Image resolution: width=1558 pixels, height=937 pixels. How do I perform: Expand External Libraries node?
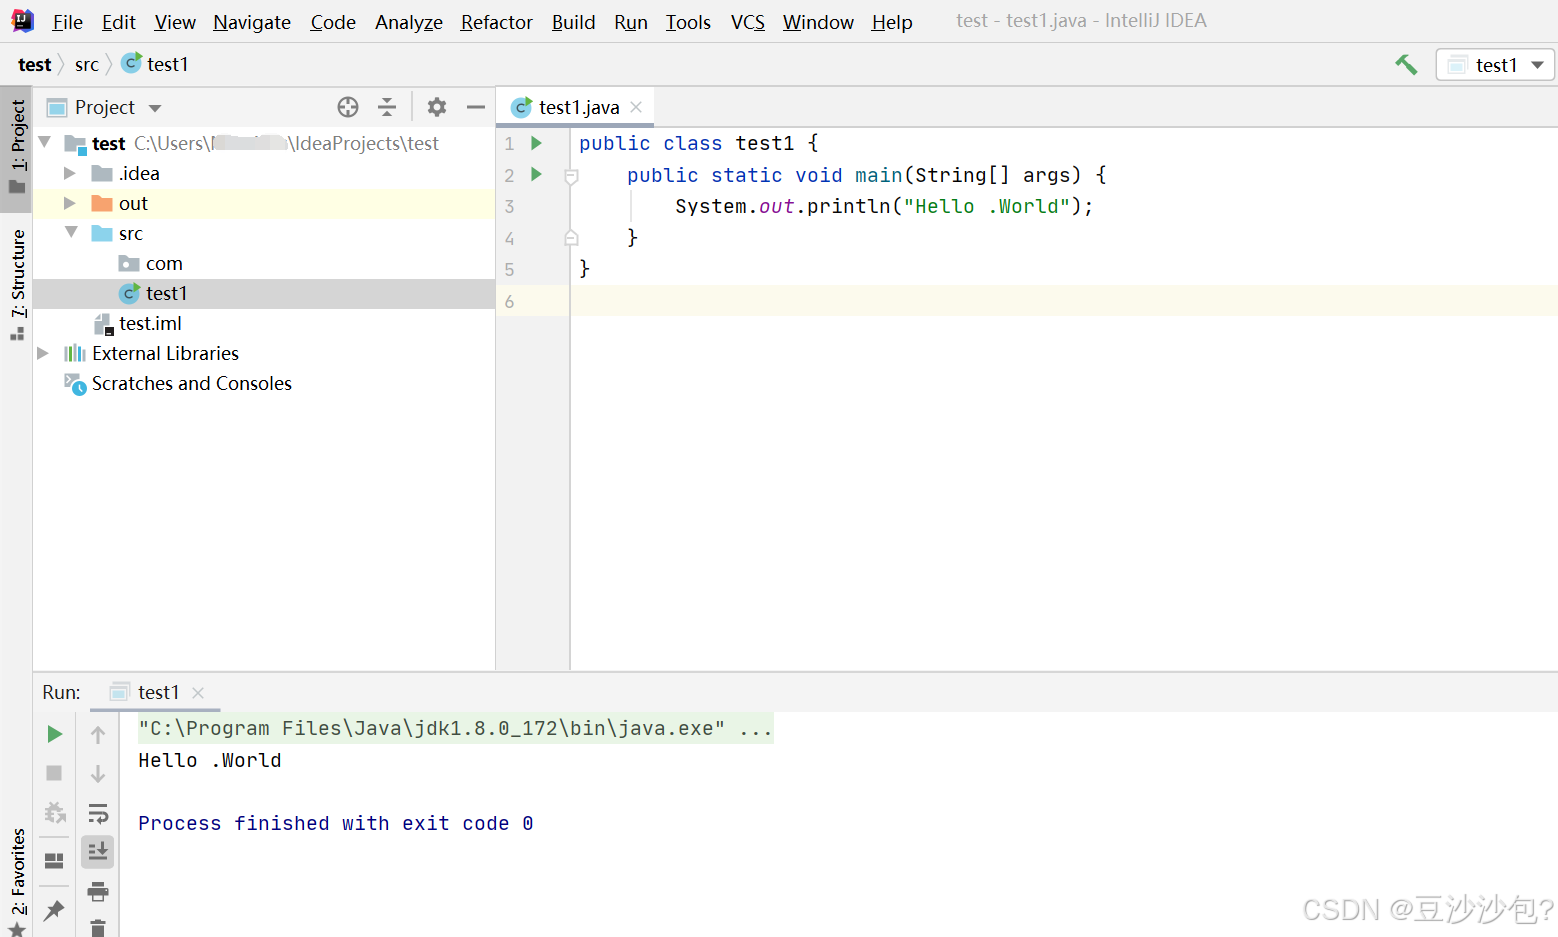pyautogui.click(x=43, y=353)
